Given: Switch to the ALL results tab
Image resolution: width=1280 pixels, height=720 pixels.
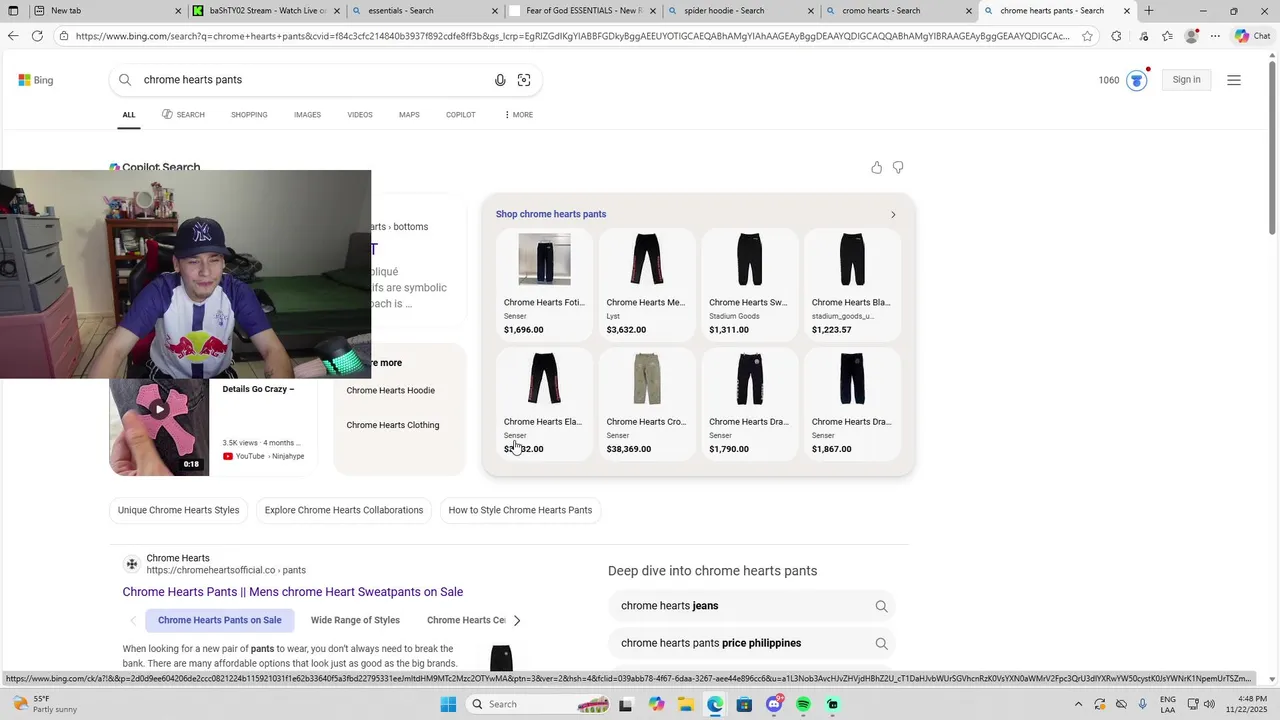Looking at the screenshot, I should point(129,115).
